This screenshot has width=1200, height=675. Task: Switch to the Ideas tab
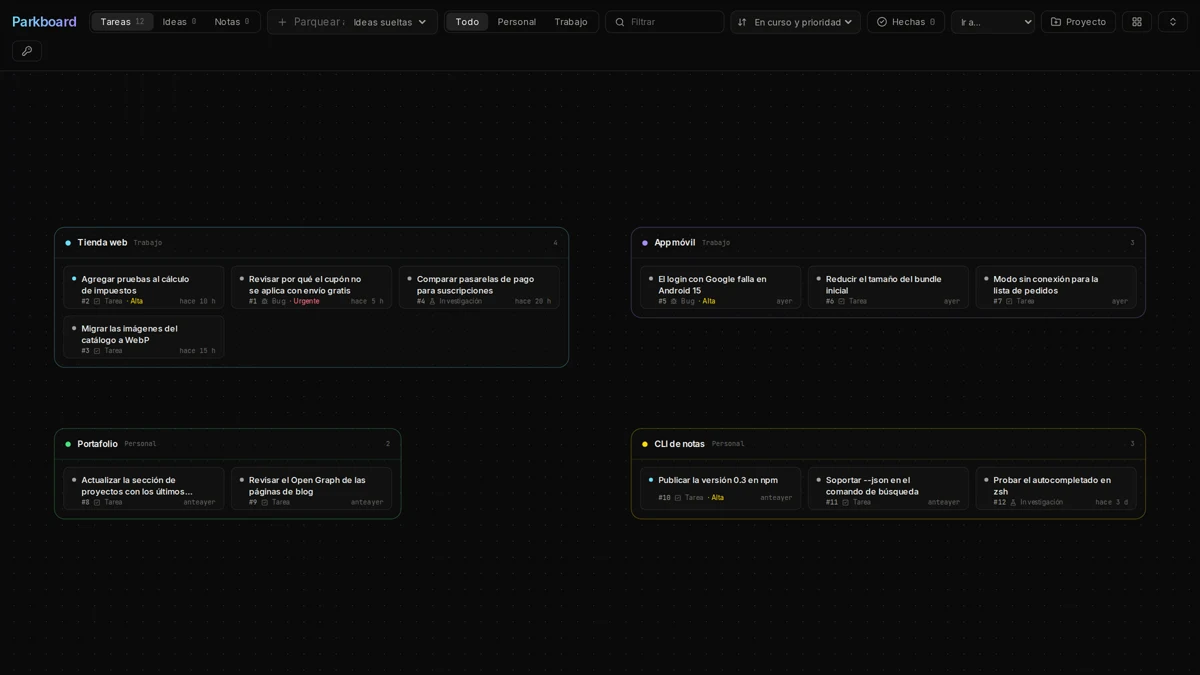pos(180,22)
